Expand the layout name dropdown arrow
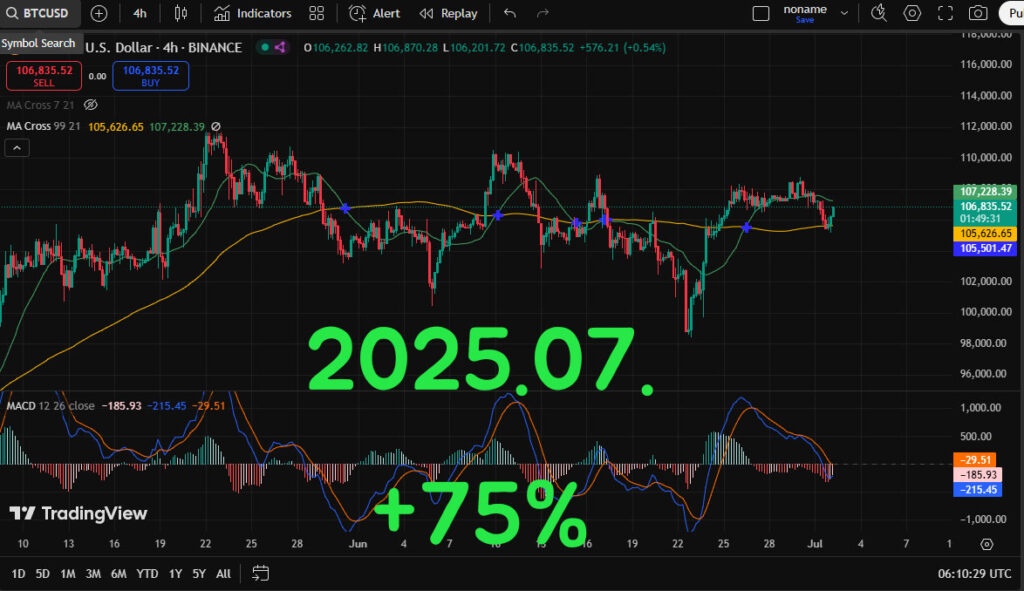Screen dimensions: 1024x591 [x=844, y=13]
